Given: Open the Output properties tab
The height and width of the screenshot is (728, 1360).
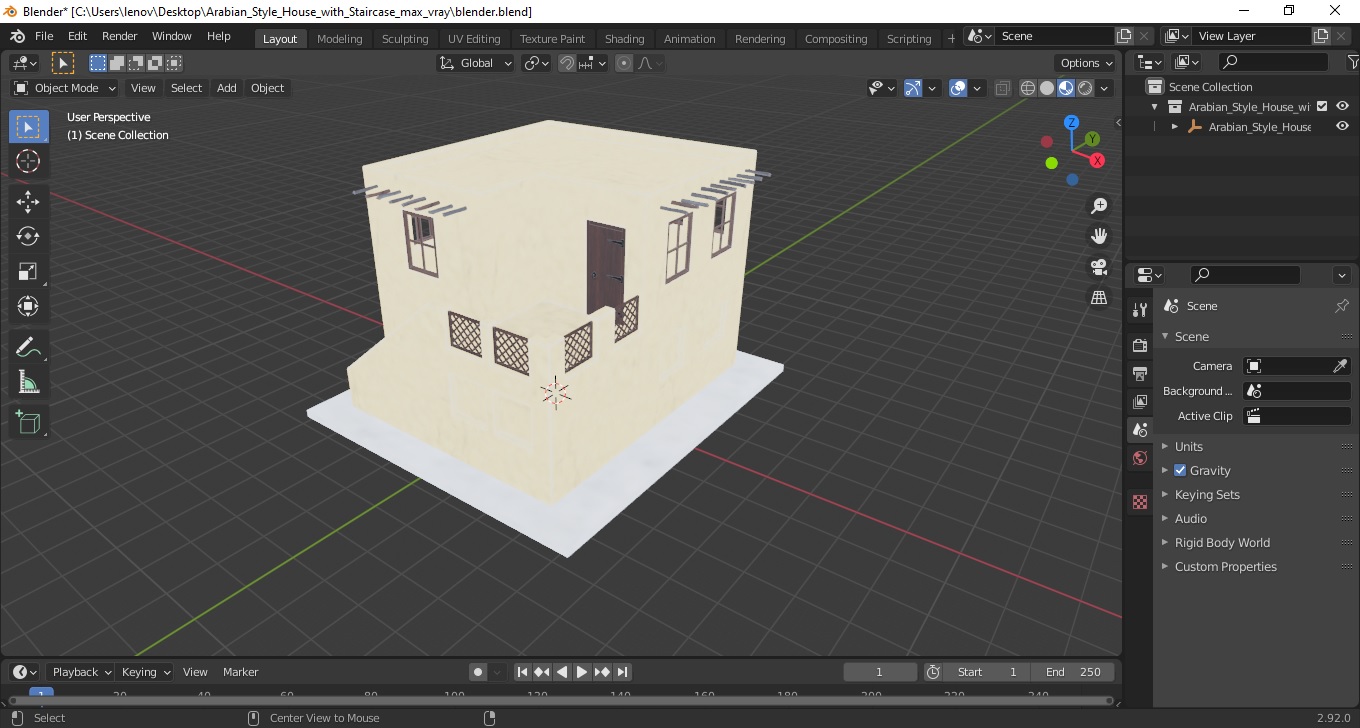Looking at the screenshot, I should tap(1140, 373).
